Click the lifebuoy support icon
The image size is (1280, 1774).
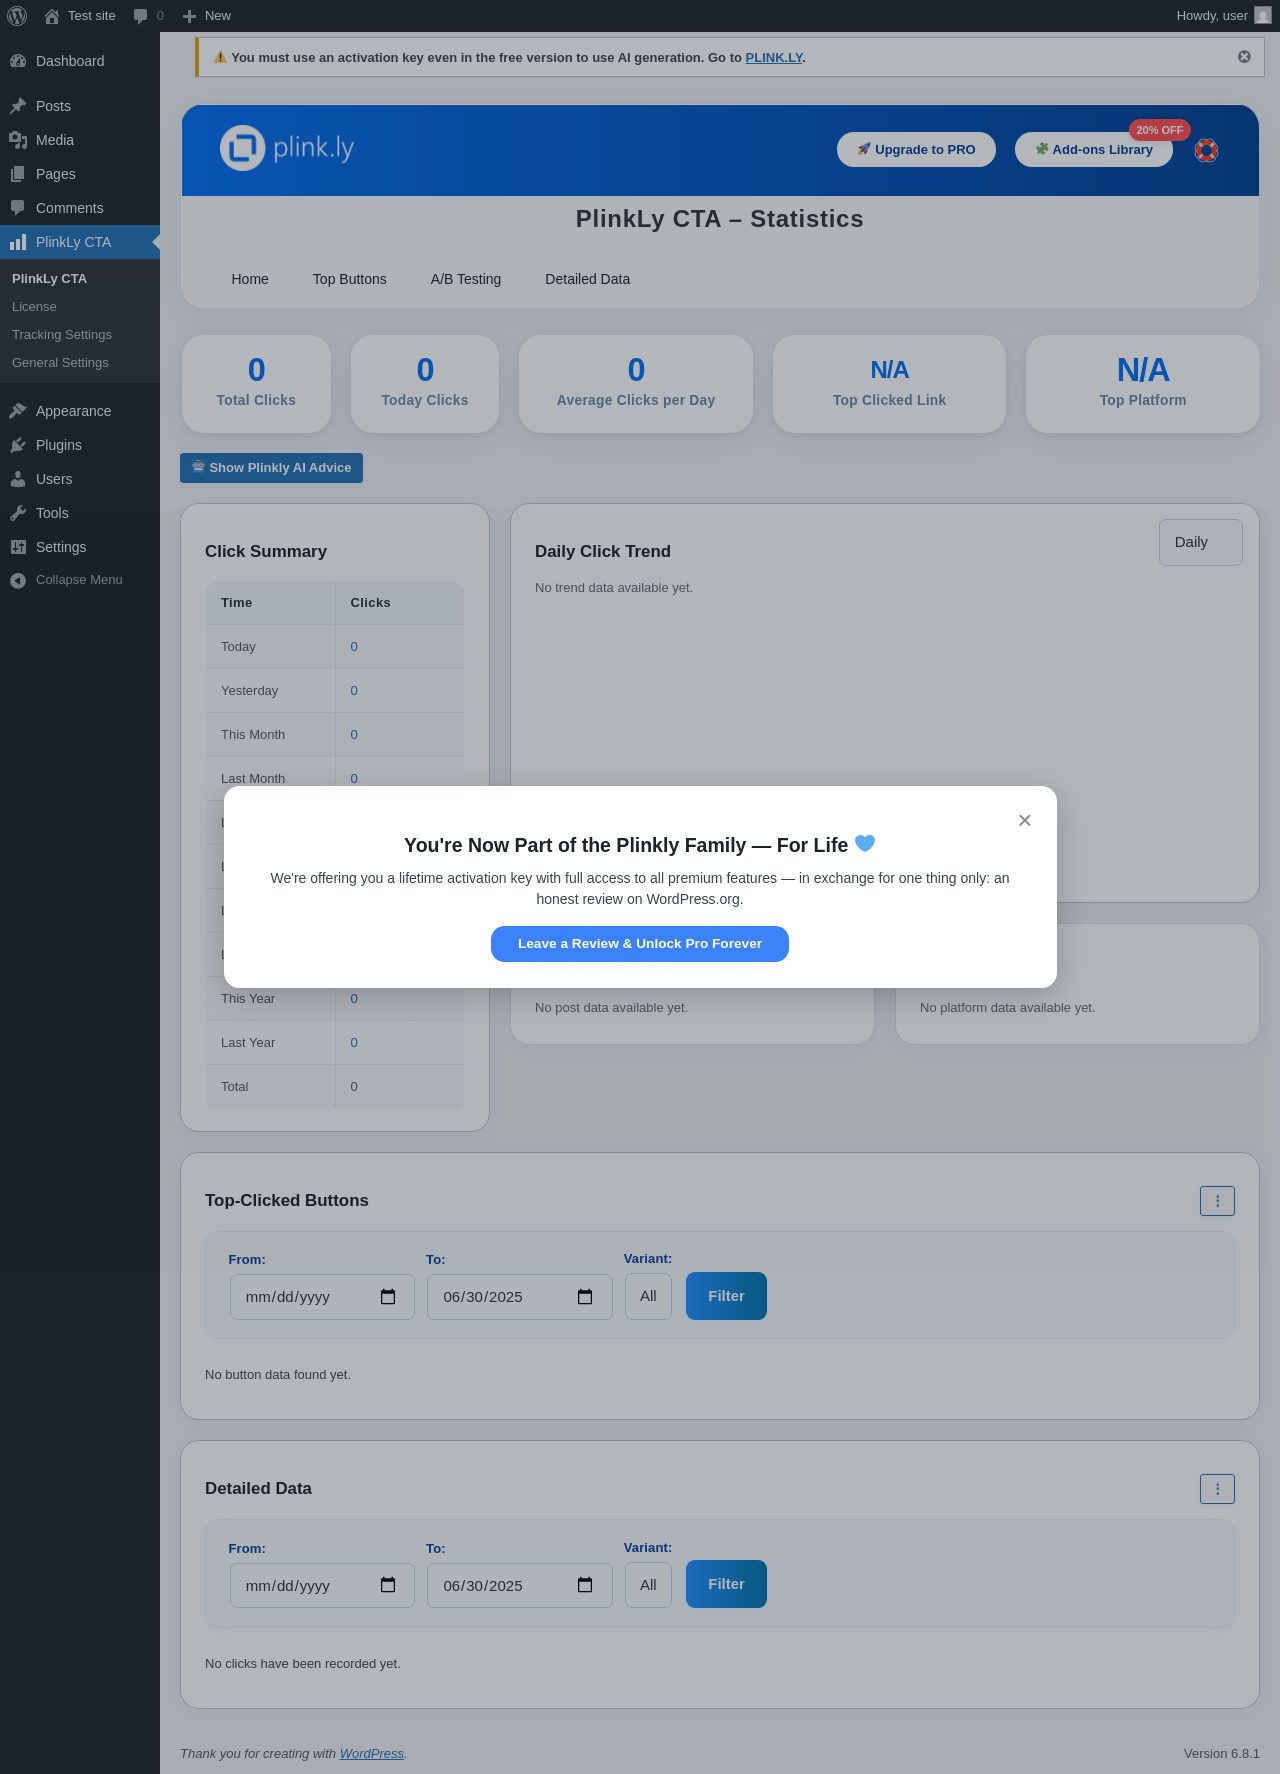(1207, 150)
